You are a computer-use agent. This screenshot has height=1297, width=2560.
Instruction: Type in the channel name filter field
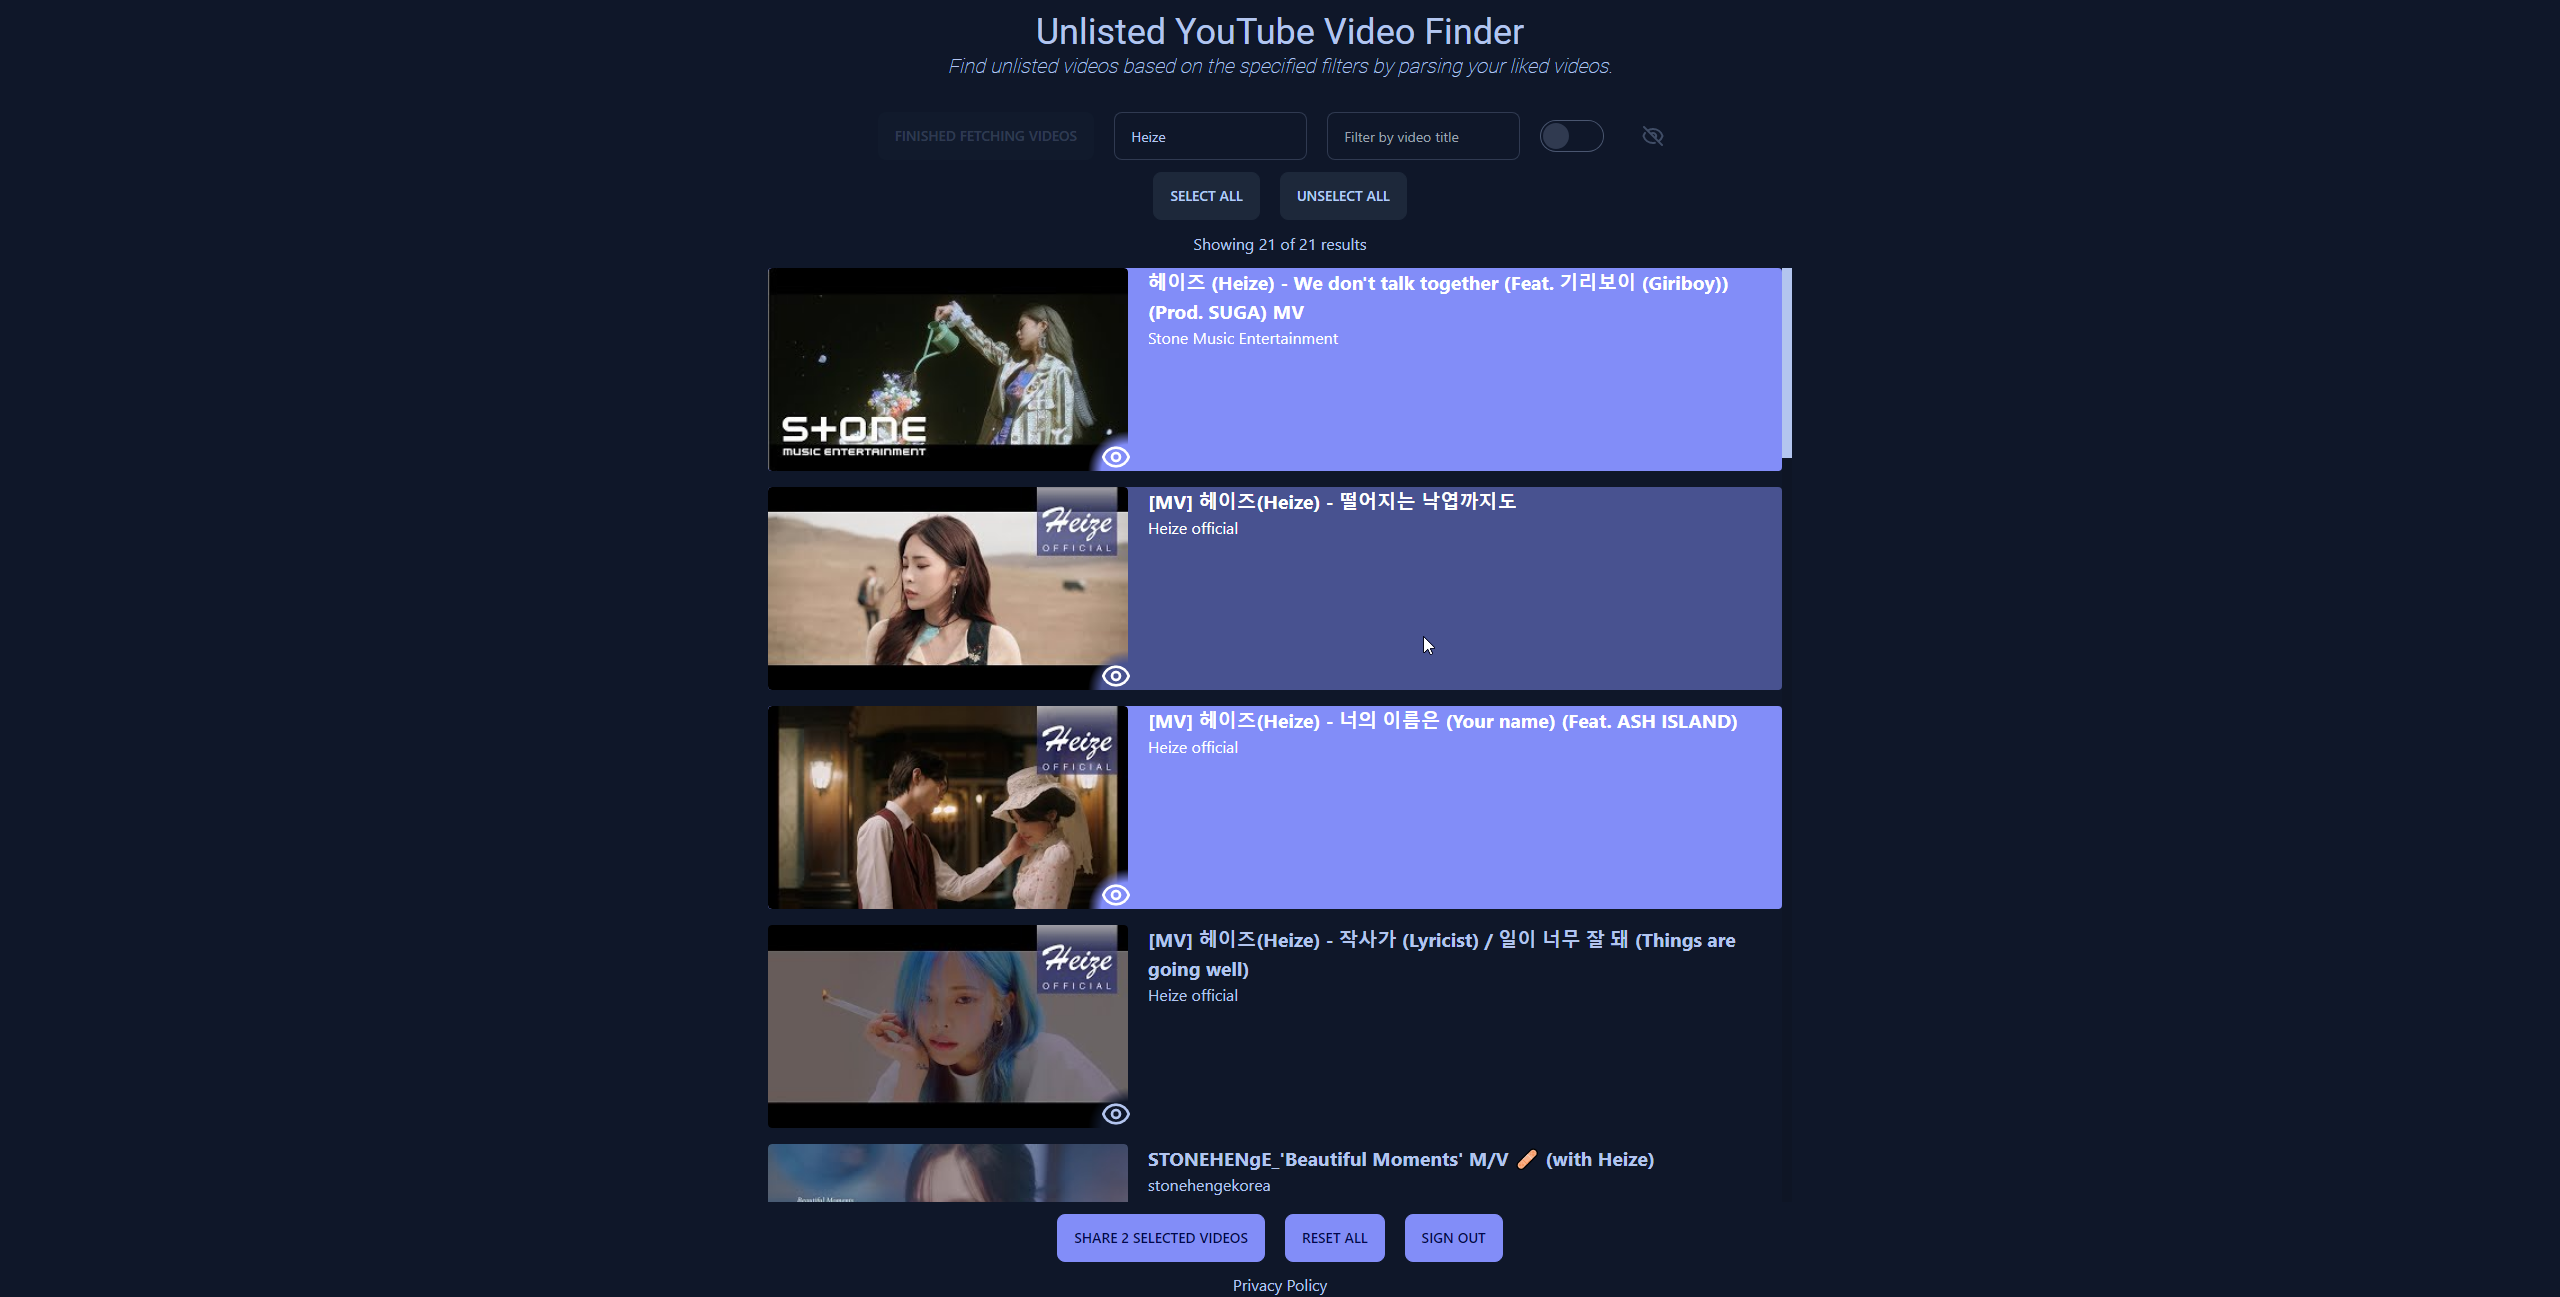1209,136
